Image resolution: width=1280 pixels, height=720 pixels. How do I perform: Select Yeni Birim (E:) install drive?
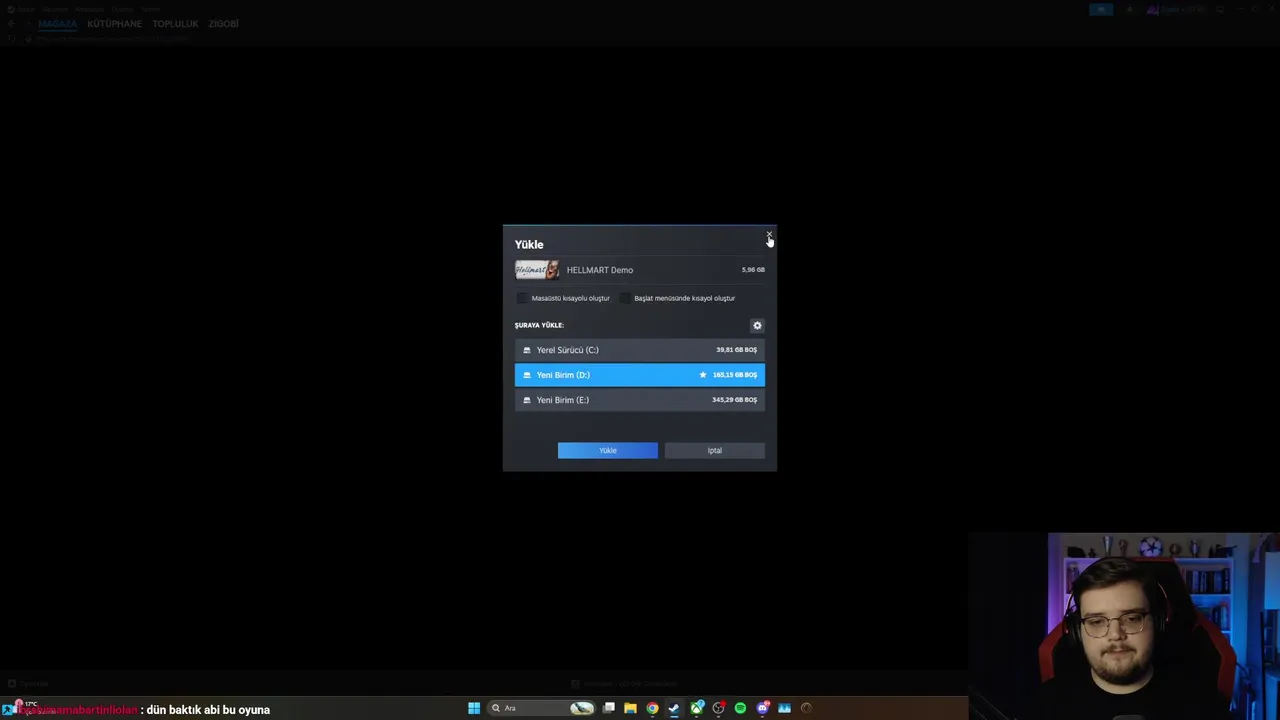pos(640,400)
